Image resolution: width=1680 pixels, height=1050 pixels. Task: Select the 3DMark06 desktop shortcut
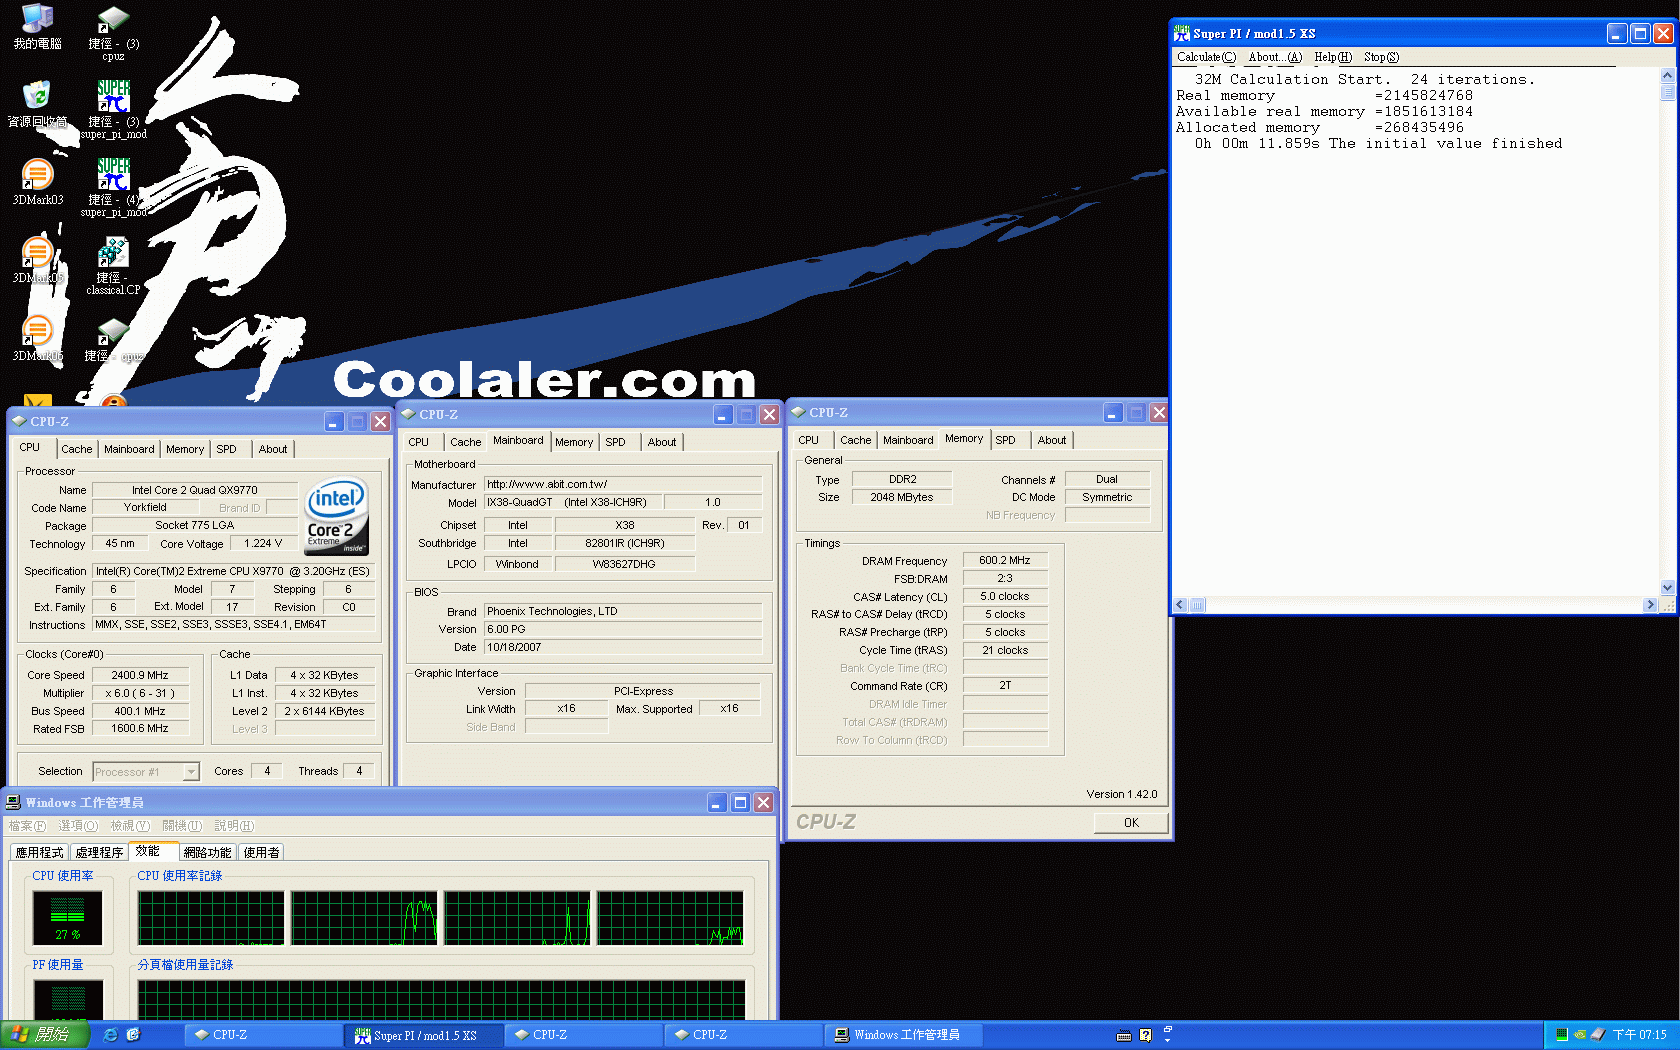pos(37,338)
